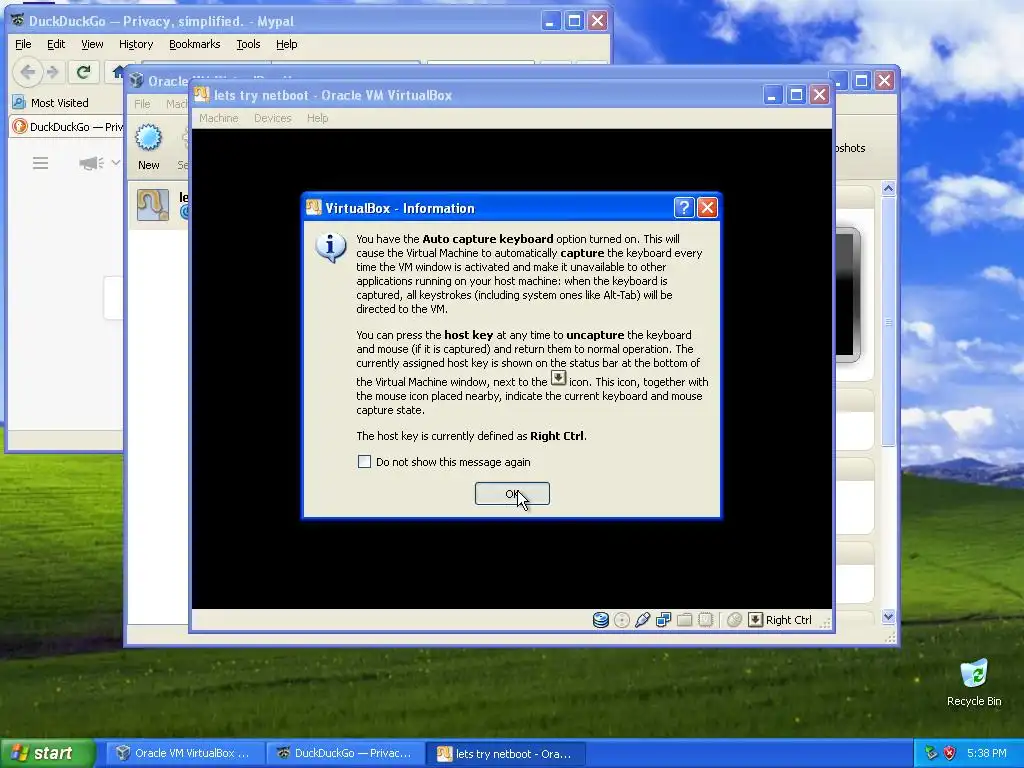Open the Edit menu in the Mypal browser

point(56,44)
